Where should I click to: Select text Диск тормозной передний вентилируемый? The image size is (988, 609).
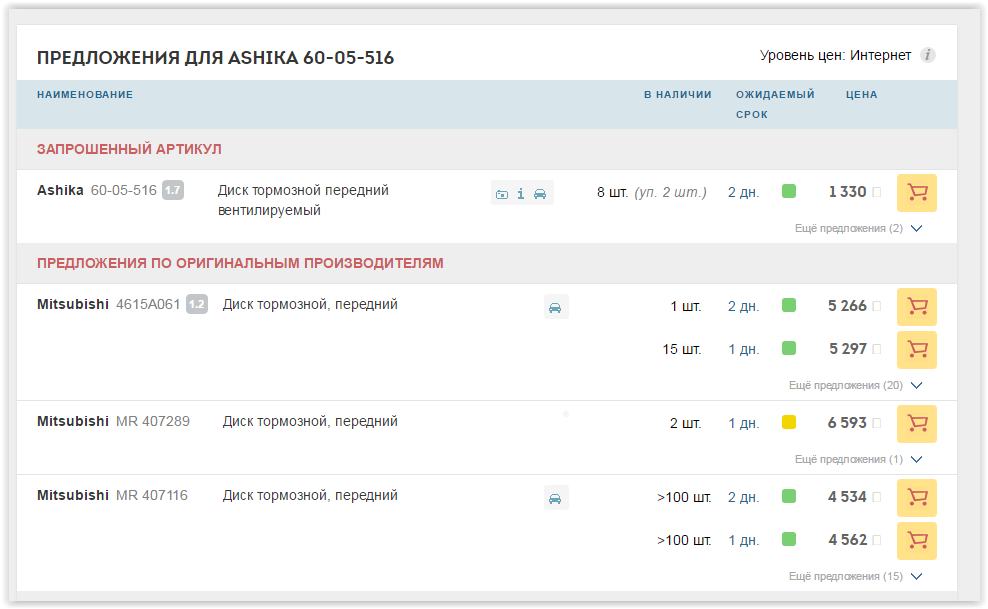(x=303, y=200)
